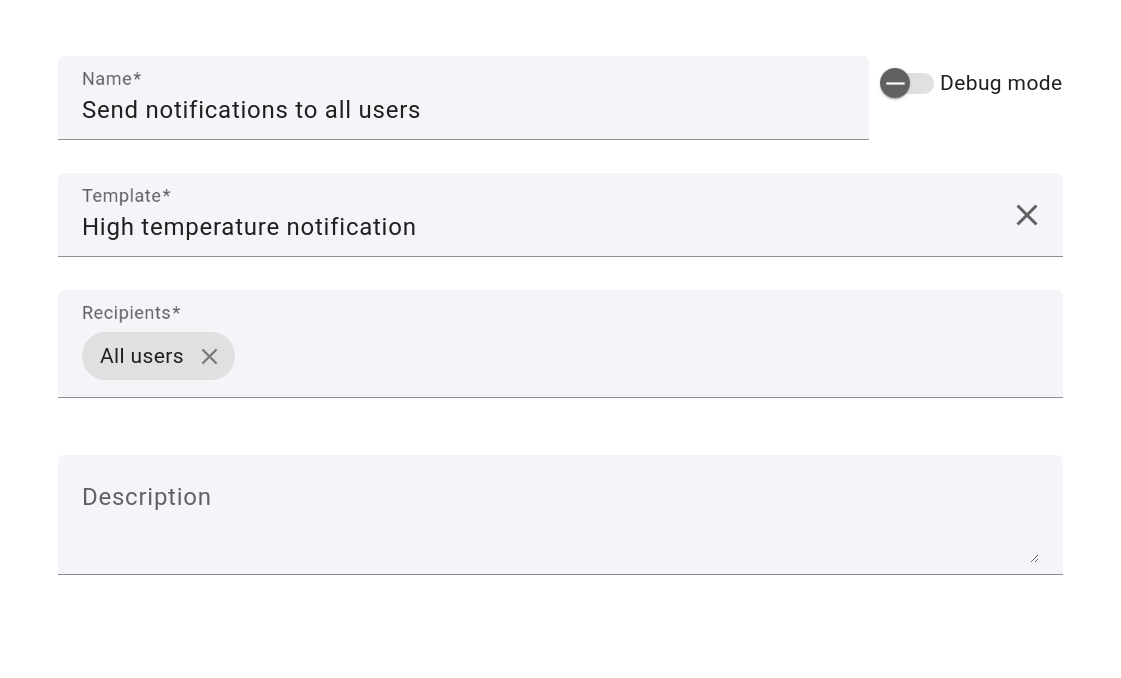
Task: Select the "All users" chip label
Action: [142, 356]
